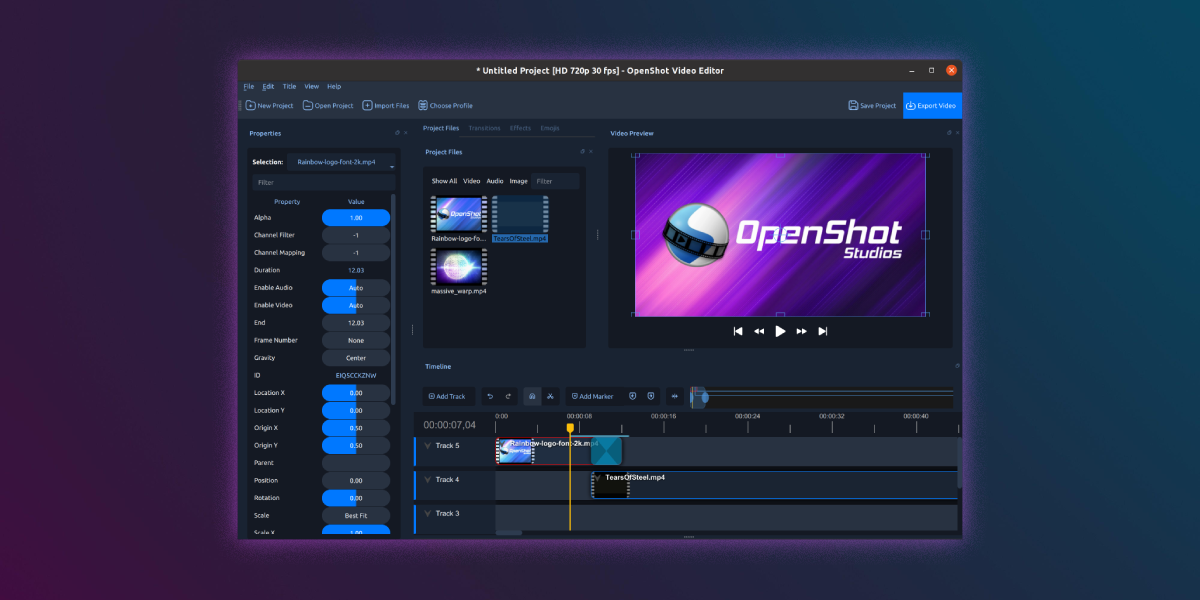Viewport: 1200px width, 600px height.
Task: Toggle the Enable Video Auto setting
Action: pos(355,305)
